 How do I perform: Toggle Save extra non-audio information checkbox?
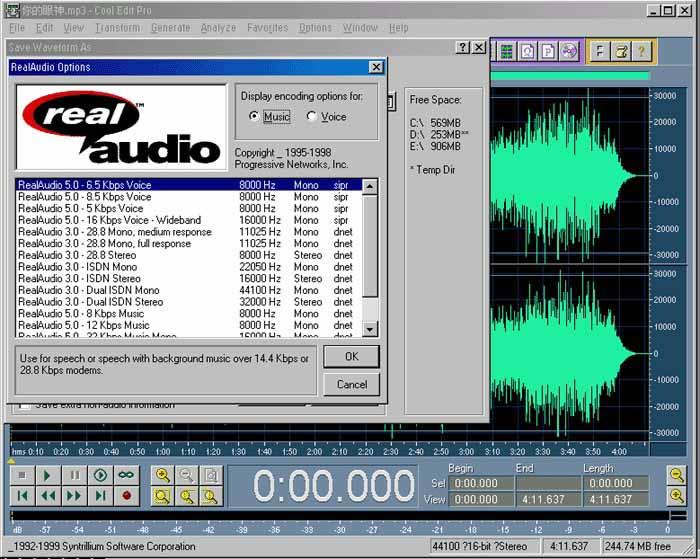click(x=22, y=406)
